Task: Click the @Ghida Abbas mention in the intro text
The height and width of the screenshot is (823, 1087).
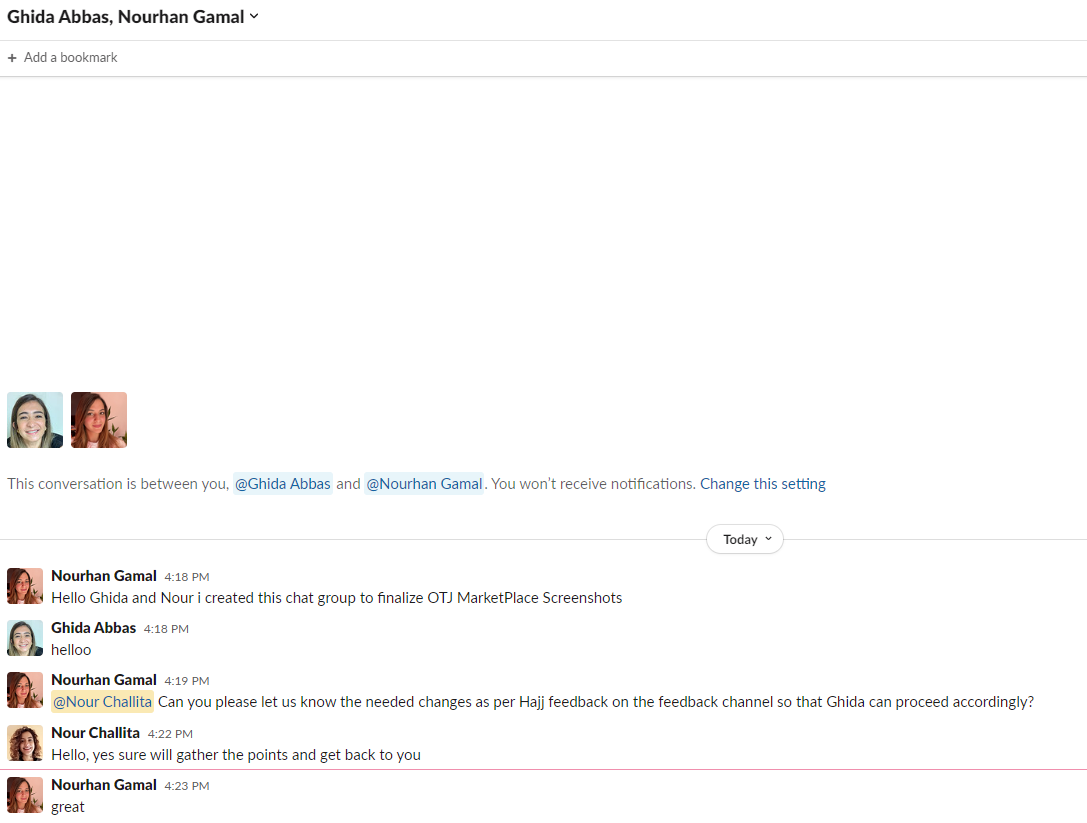Action: 282,484
